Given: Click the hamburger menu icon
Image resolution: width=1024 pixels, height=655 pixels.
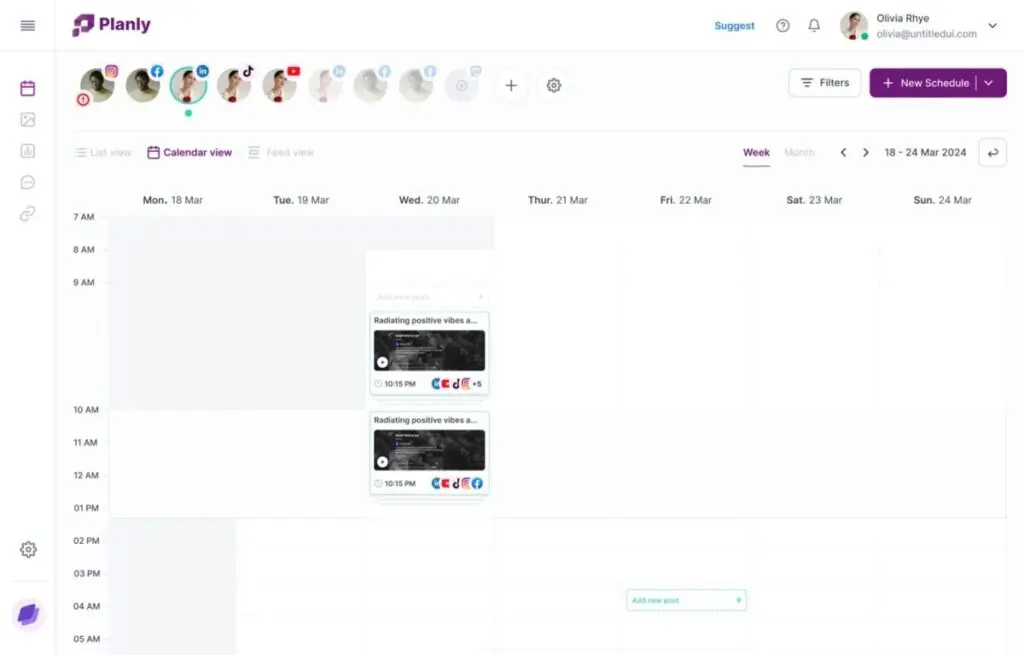Looking at the screenshot, I should (28, 26).
